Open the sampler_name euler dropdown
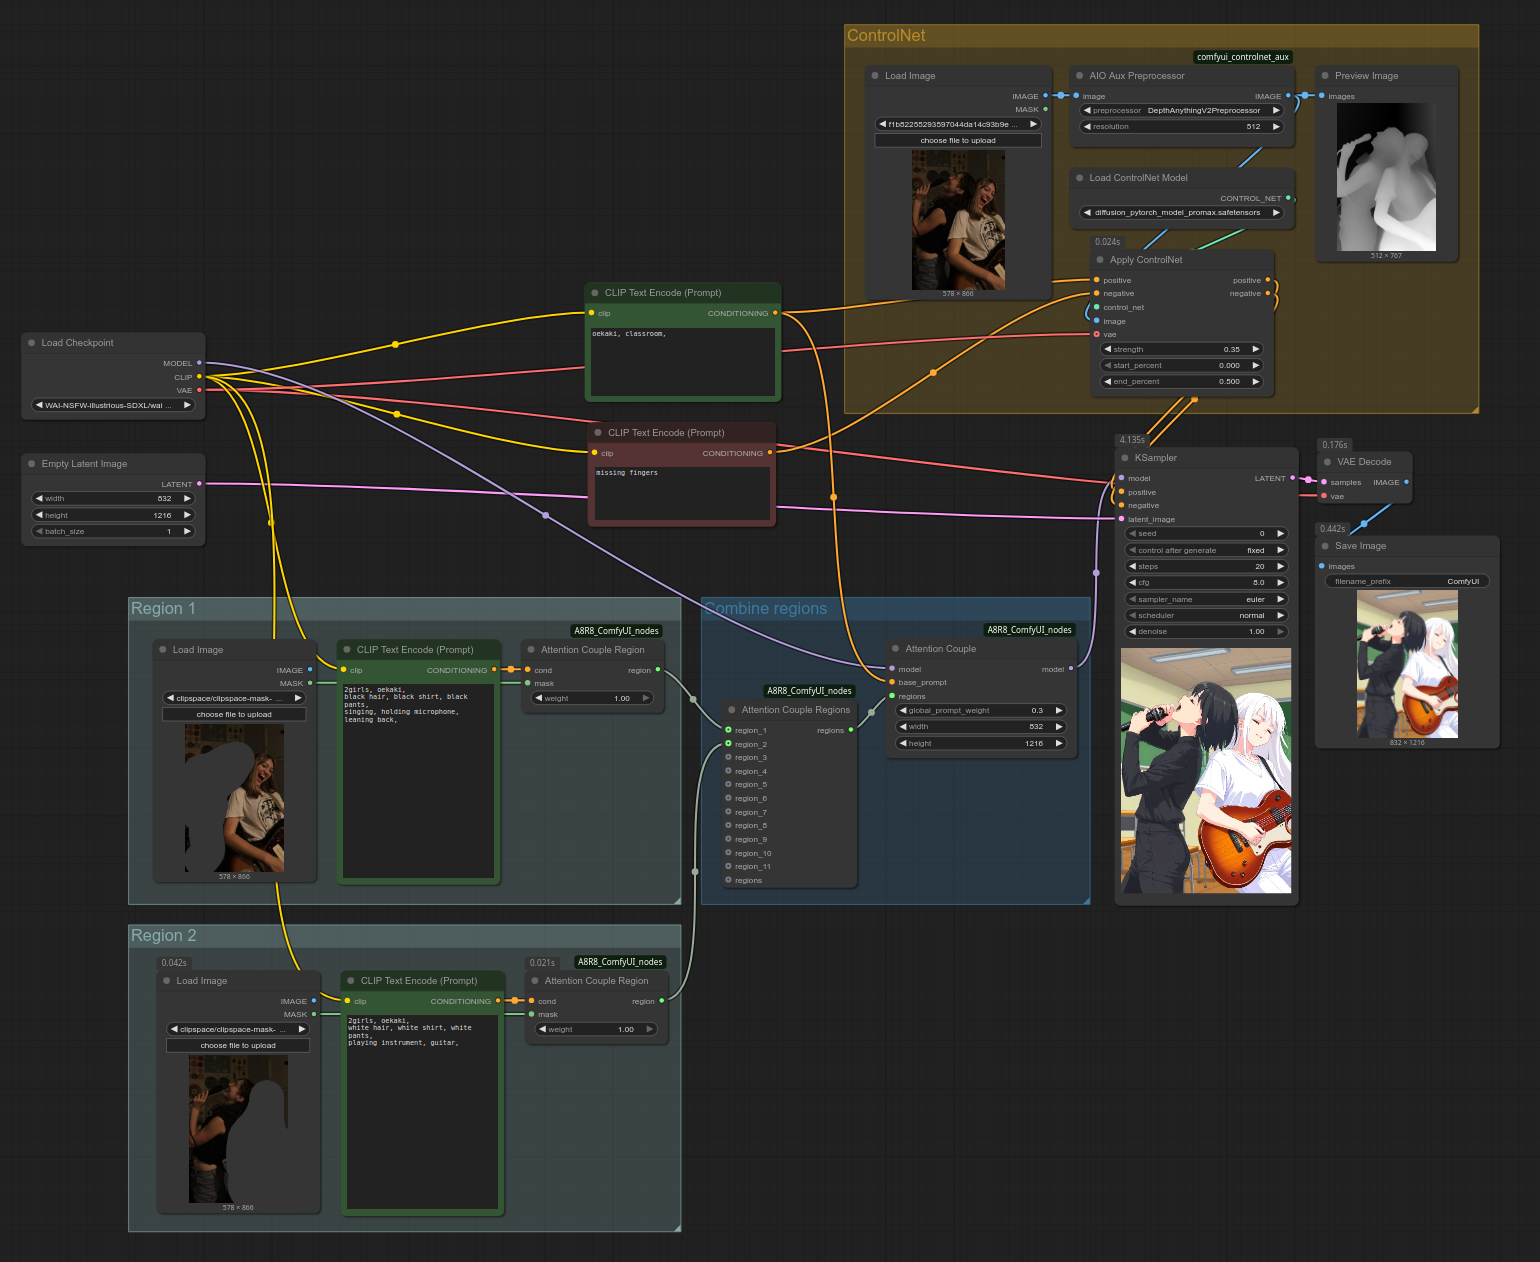Viewport: 1540px width, 1262px height. click(1206, 599)
